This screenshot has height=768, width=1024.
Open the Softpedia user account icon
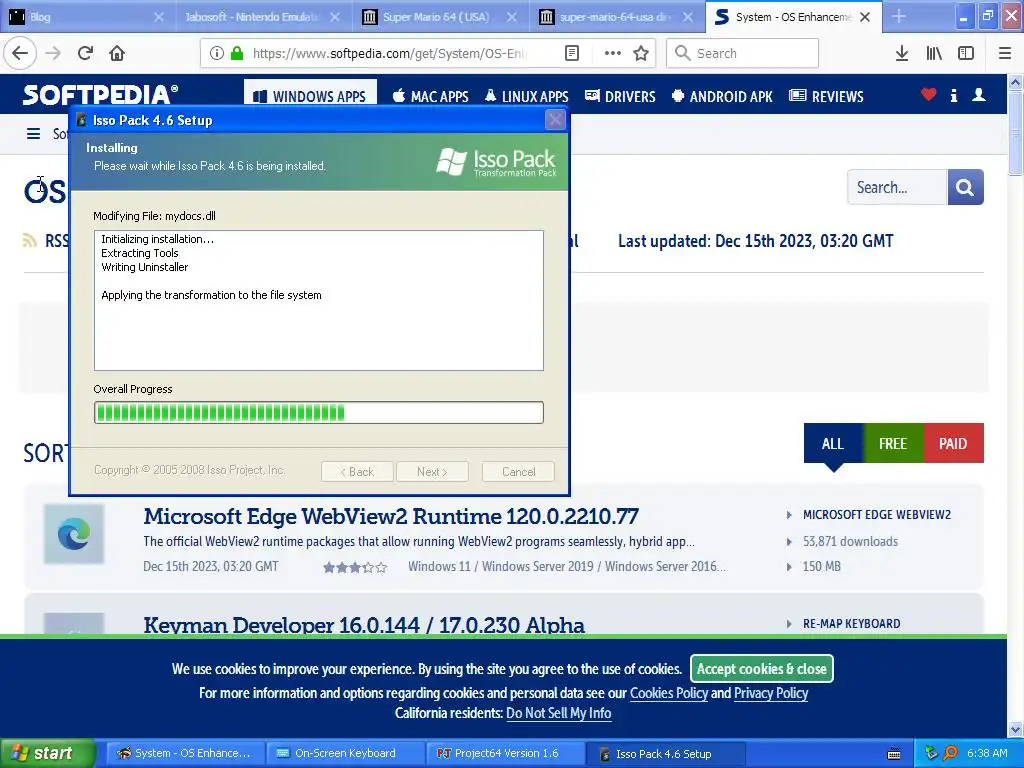pyautogui.click(x=978, y=95)
